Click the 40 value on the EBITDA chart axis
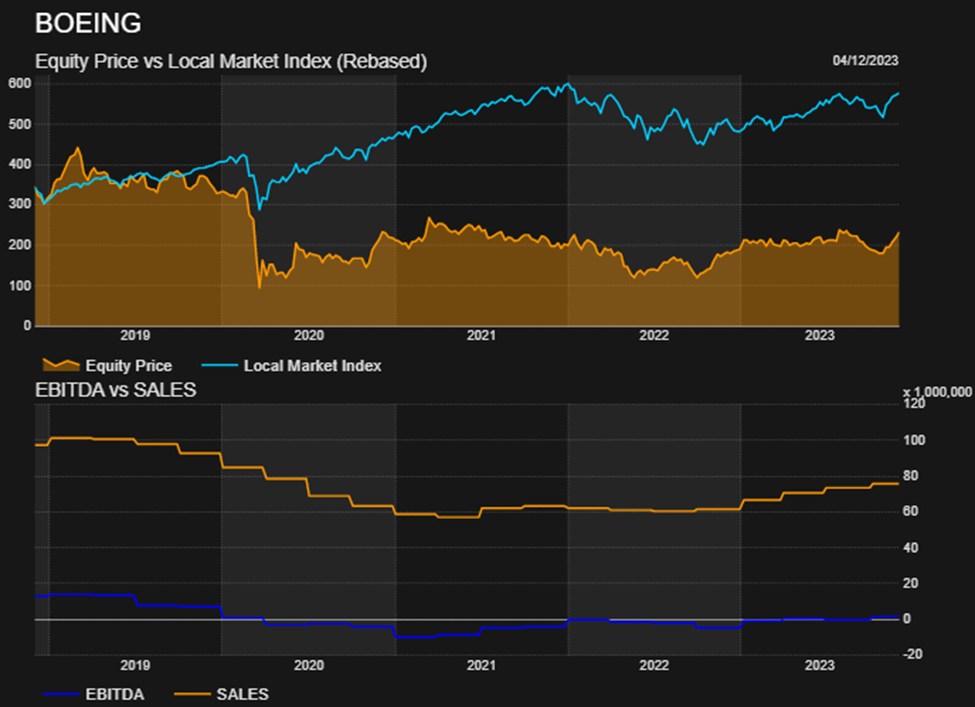 tap(911, 547)
